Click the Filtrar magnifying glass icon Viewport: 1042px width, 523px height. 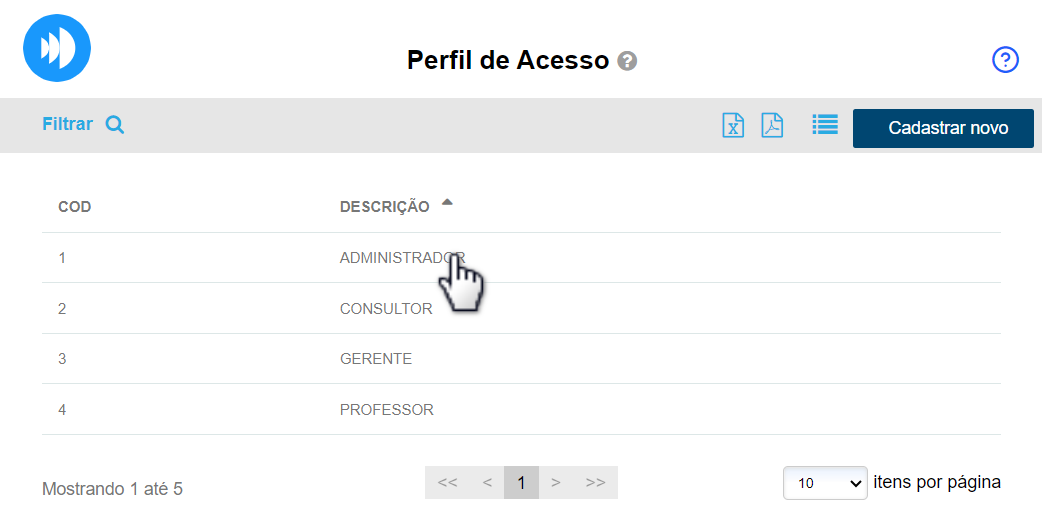pyautogui.click(x=115, y=125)
